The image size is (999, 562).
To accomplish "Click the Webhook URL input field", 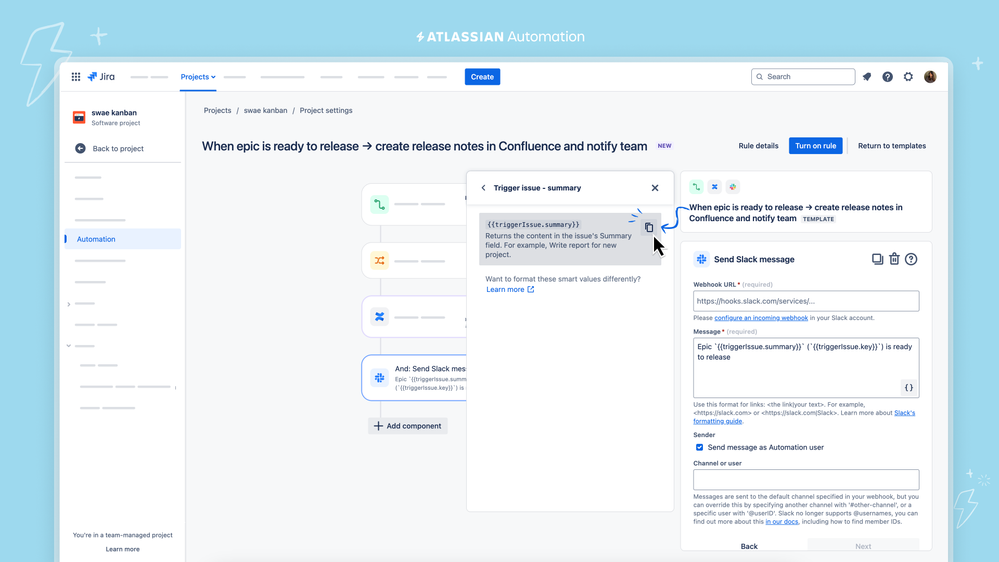I will coord(806,301).
